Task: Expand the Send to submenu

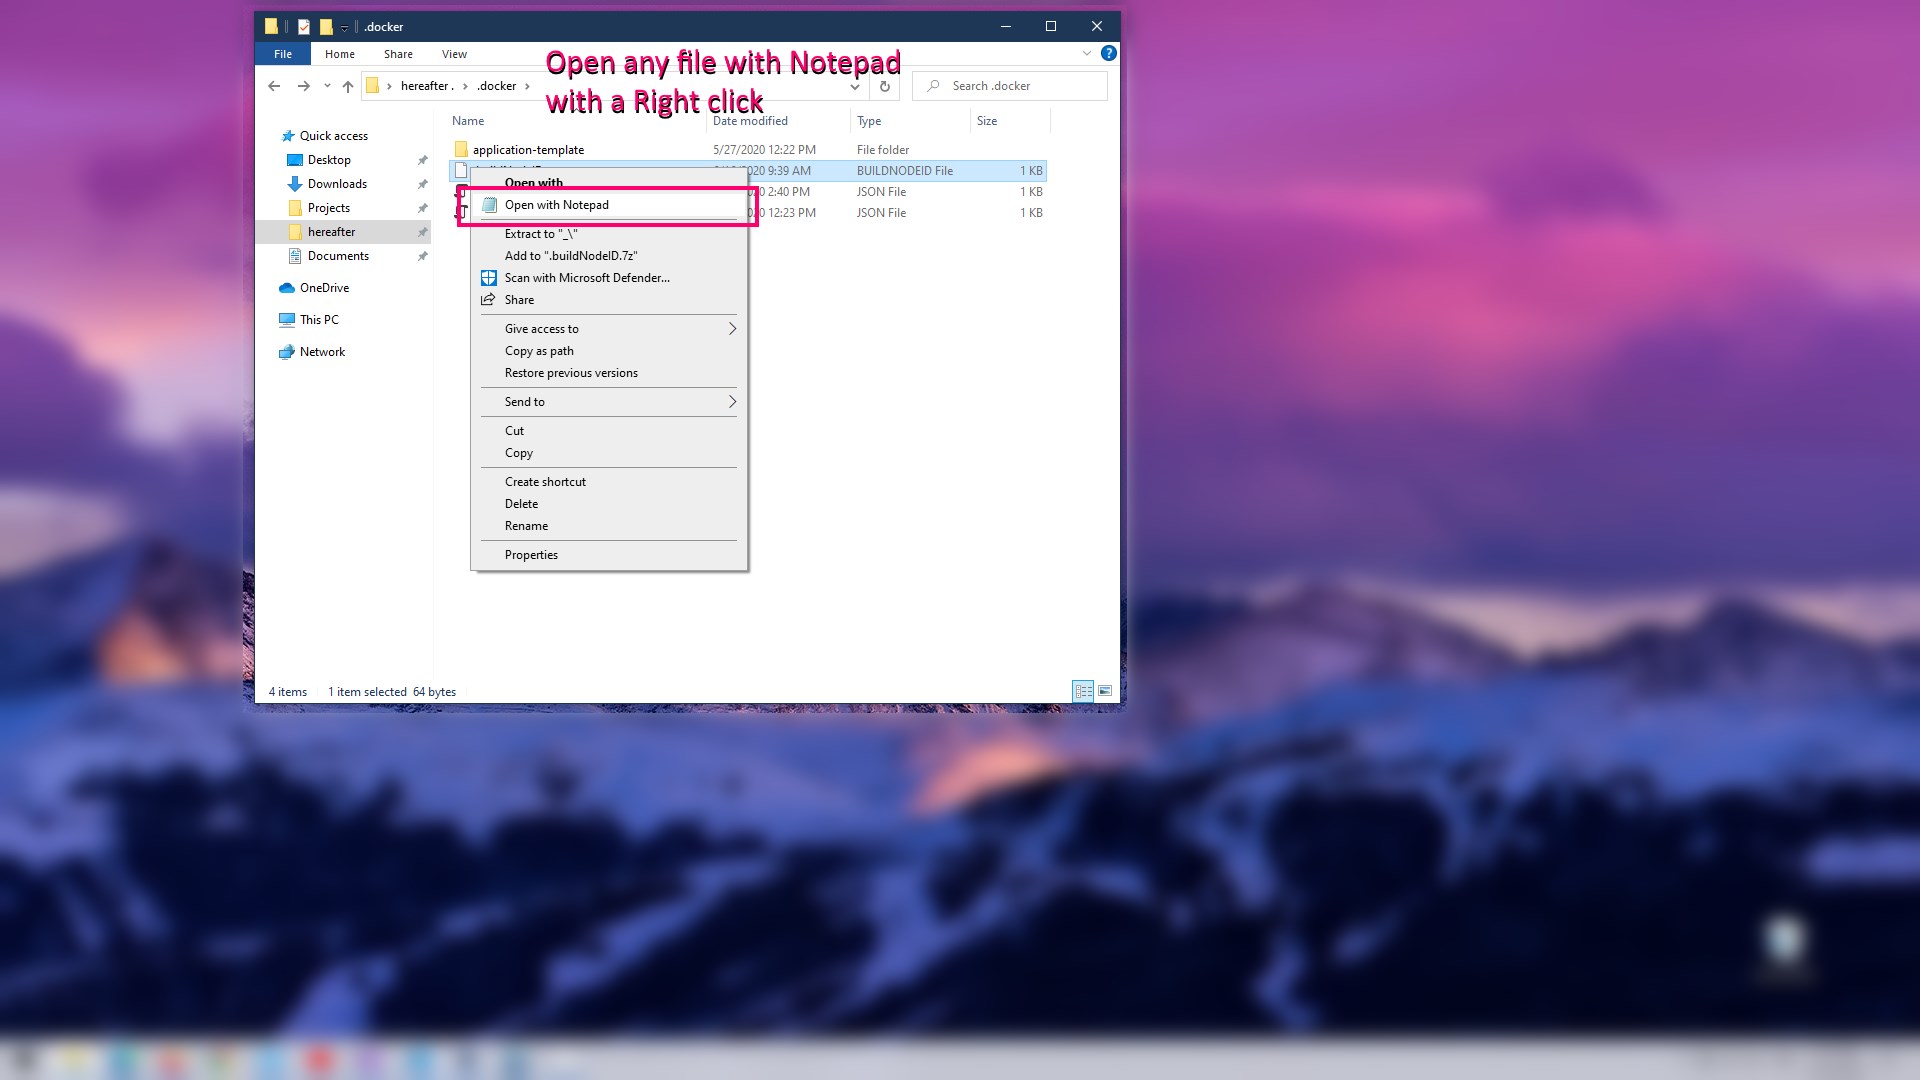Action: click(x=731, y=401)
